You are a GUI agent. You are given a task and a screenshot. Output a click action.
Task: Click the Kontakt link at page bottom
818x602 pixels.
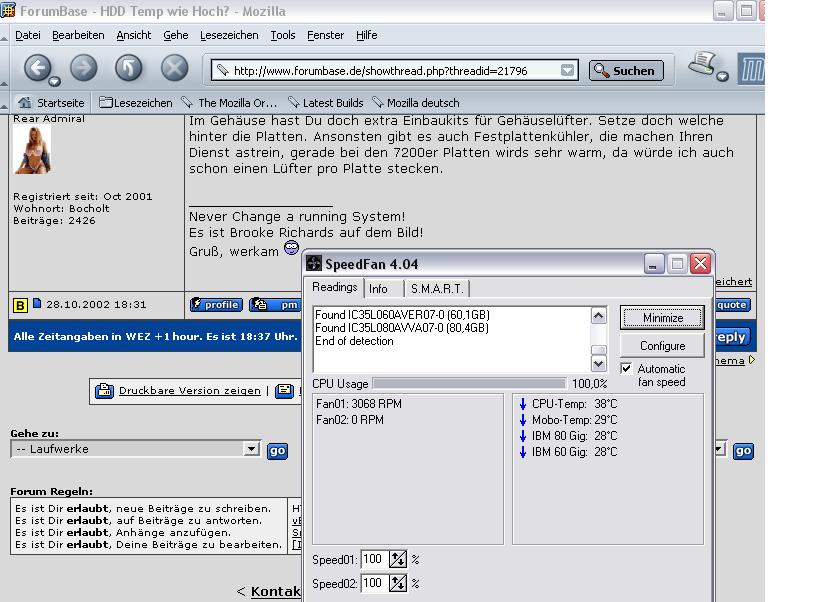click(x=275, y=591)
